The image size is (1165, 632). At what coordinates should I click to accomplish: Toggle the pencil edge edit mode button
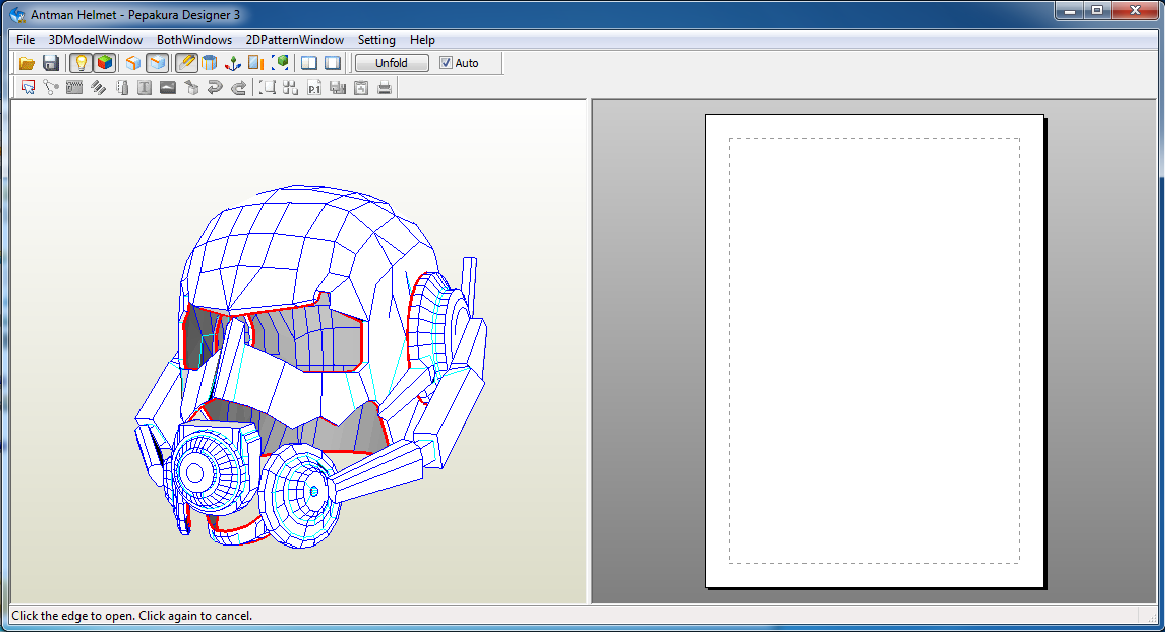tap(186, 63)
